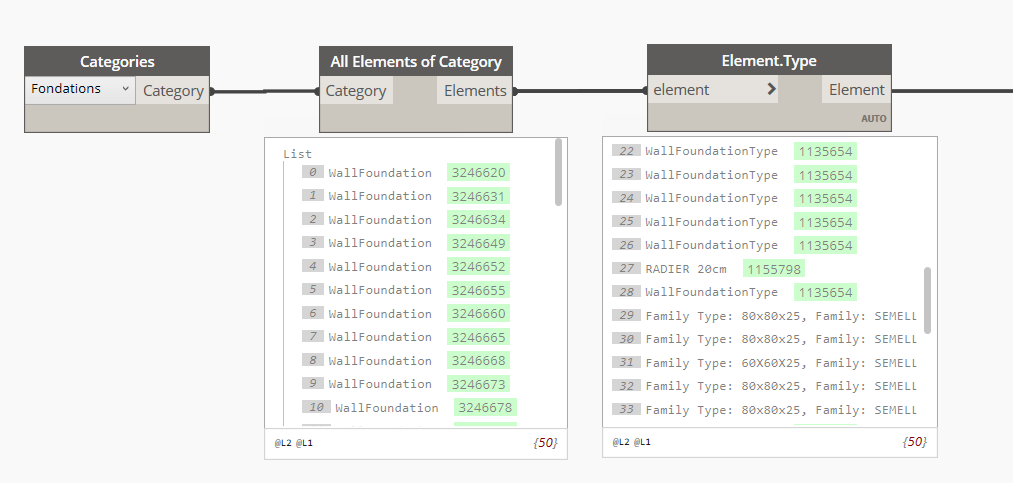
Task: Click the Category output port on Categories node
Action: coord(173,91)
